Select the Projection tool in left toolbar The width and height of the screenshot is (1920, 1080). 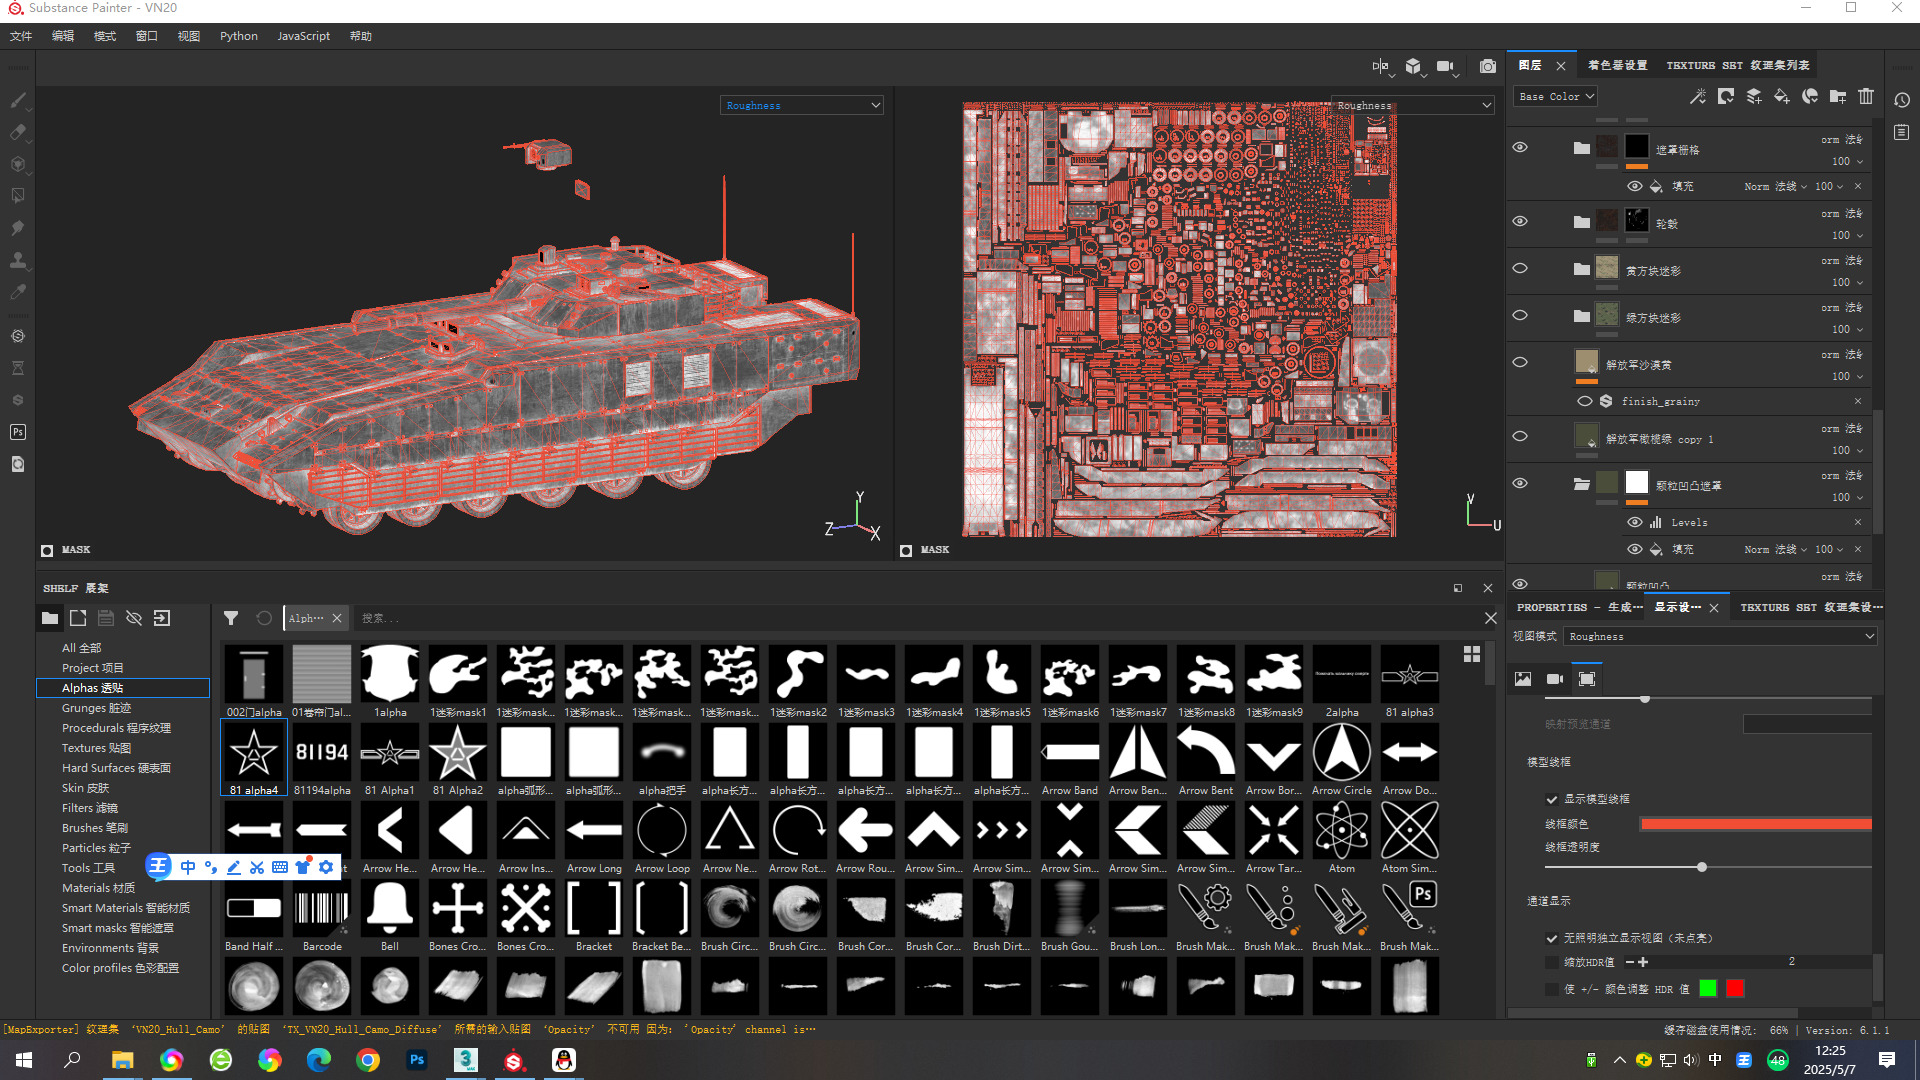pyautogui.click(x=18, y=164)
